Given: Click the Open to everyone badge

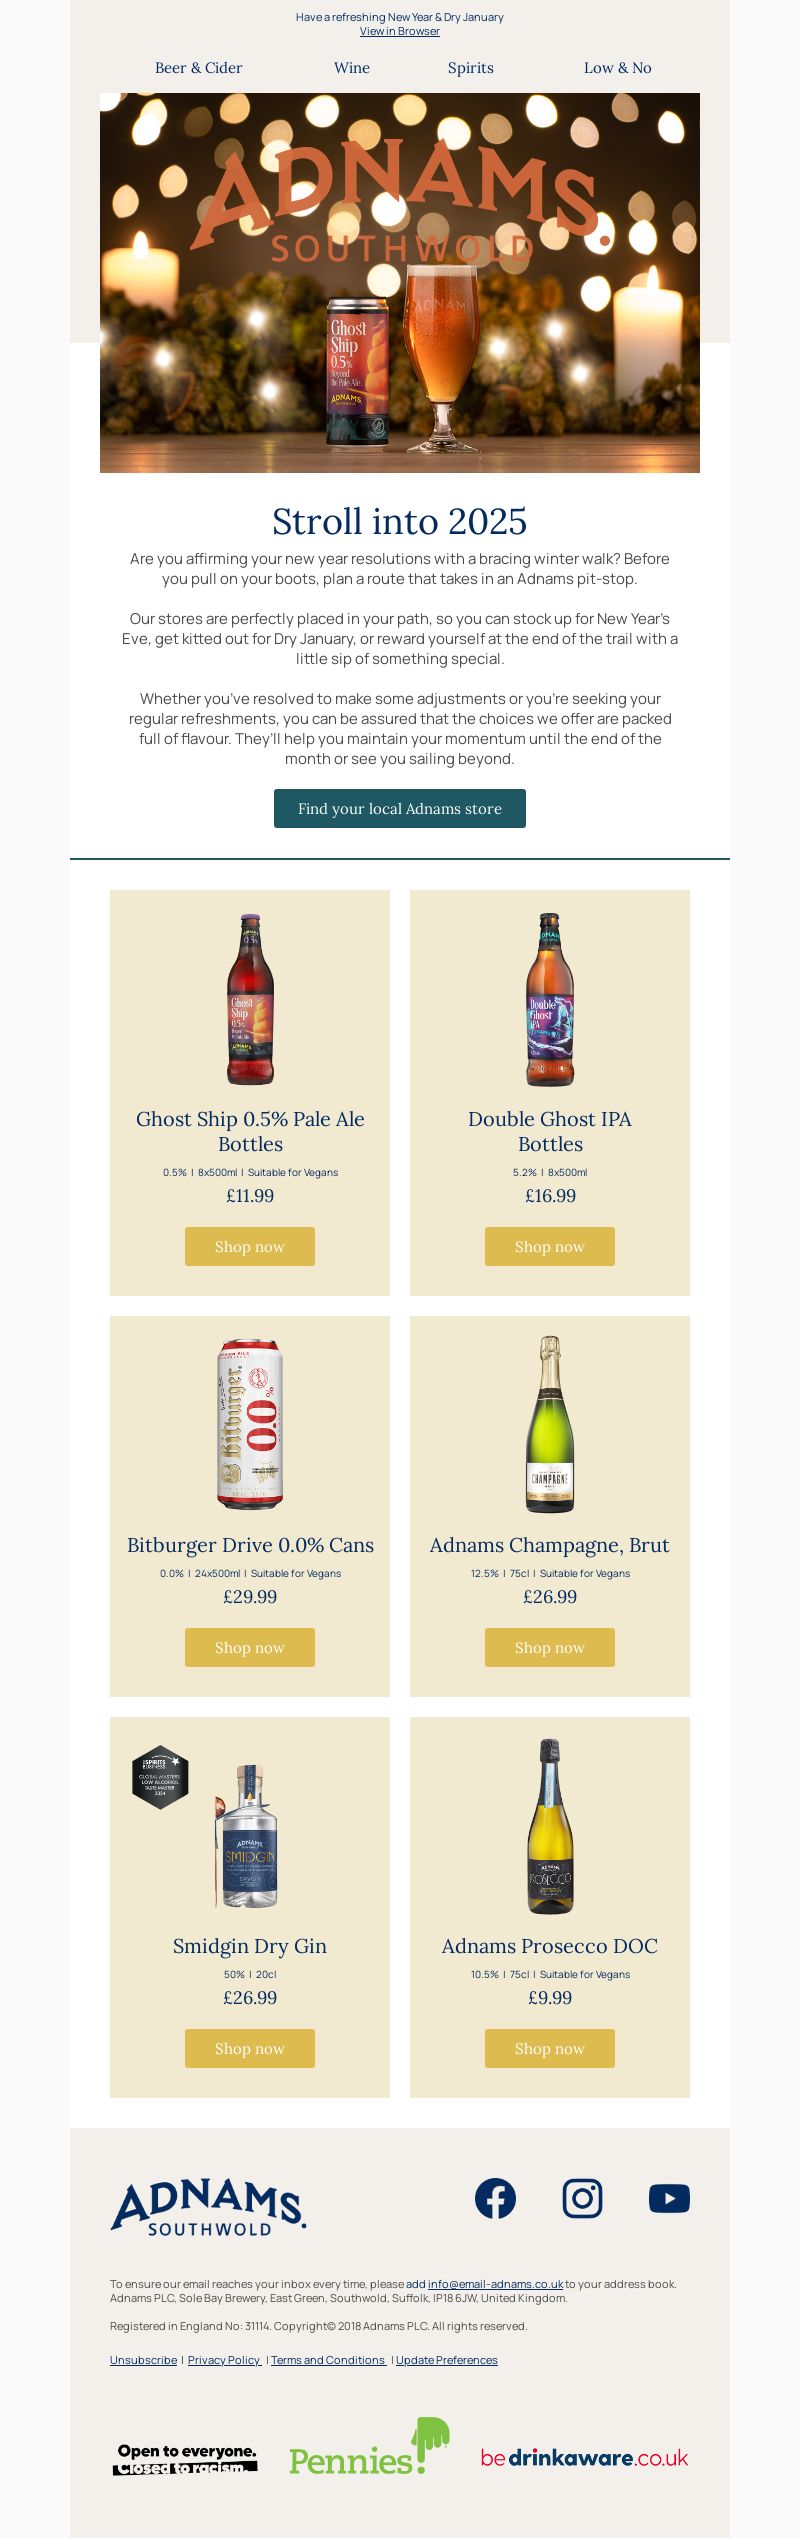Looking at the screenshot, I should tap(186, 2459).
